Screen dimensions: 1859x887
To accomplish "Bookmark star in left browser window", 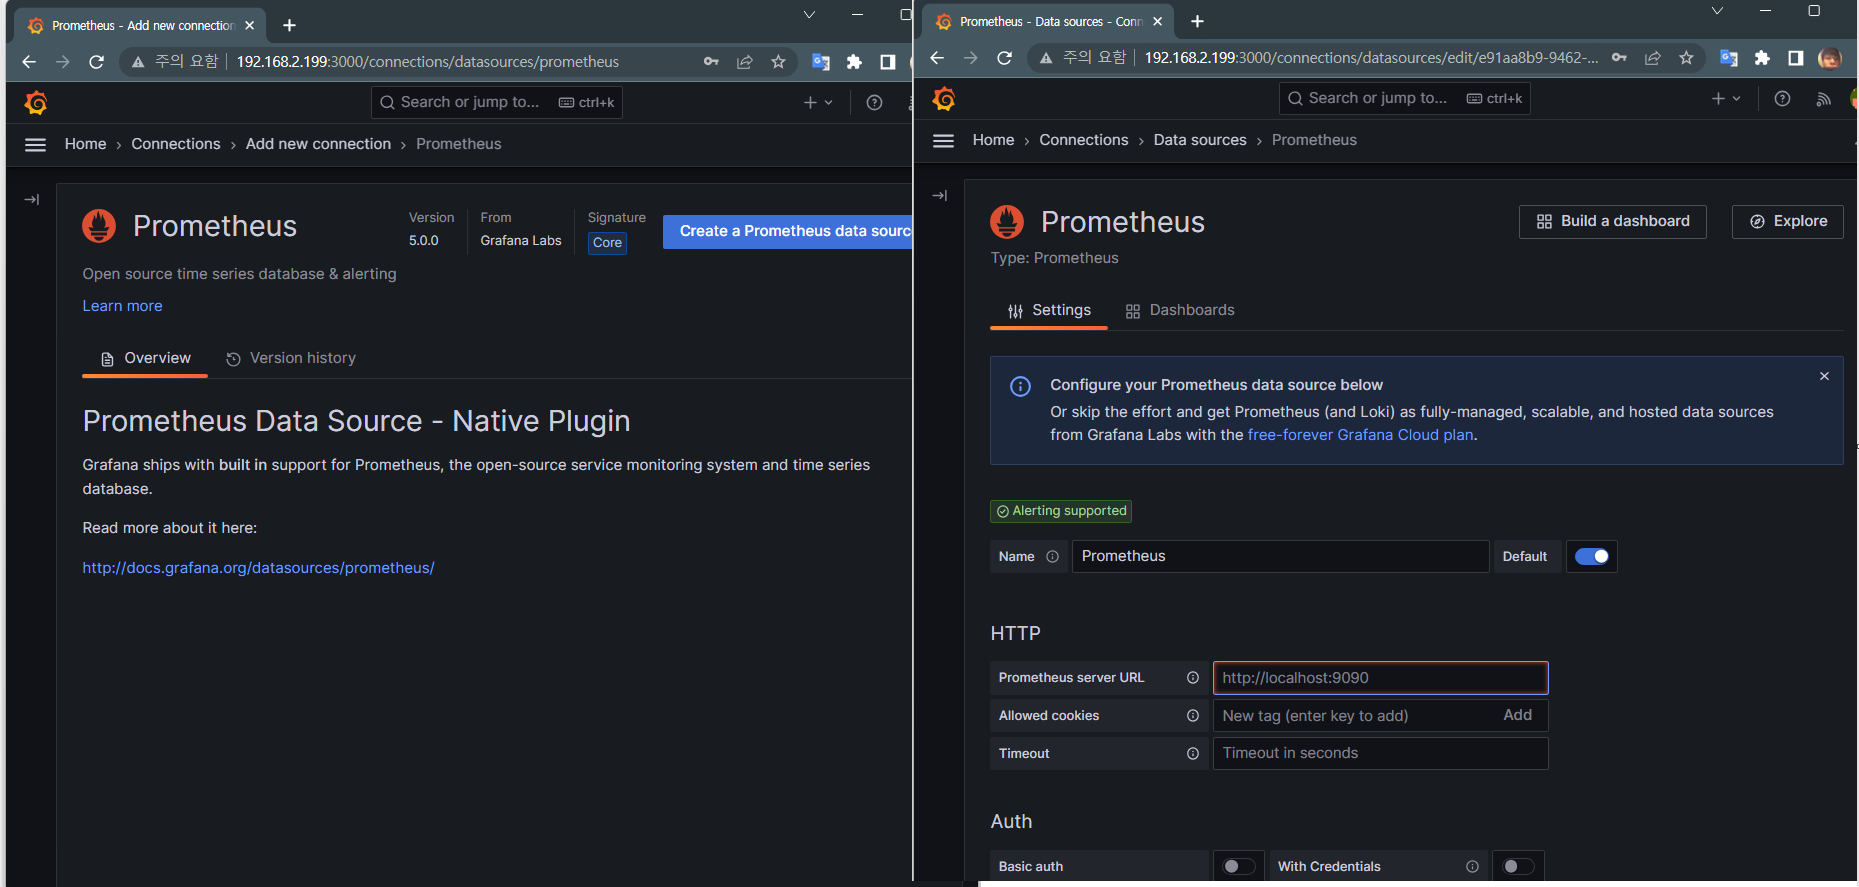I will pos(778,62).
